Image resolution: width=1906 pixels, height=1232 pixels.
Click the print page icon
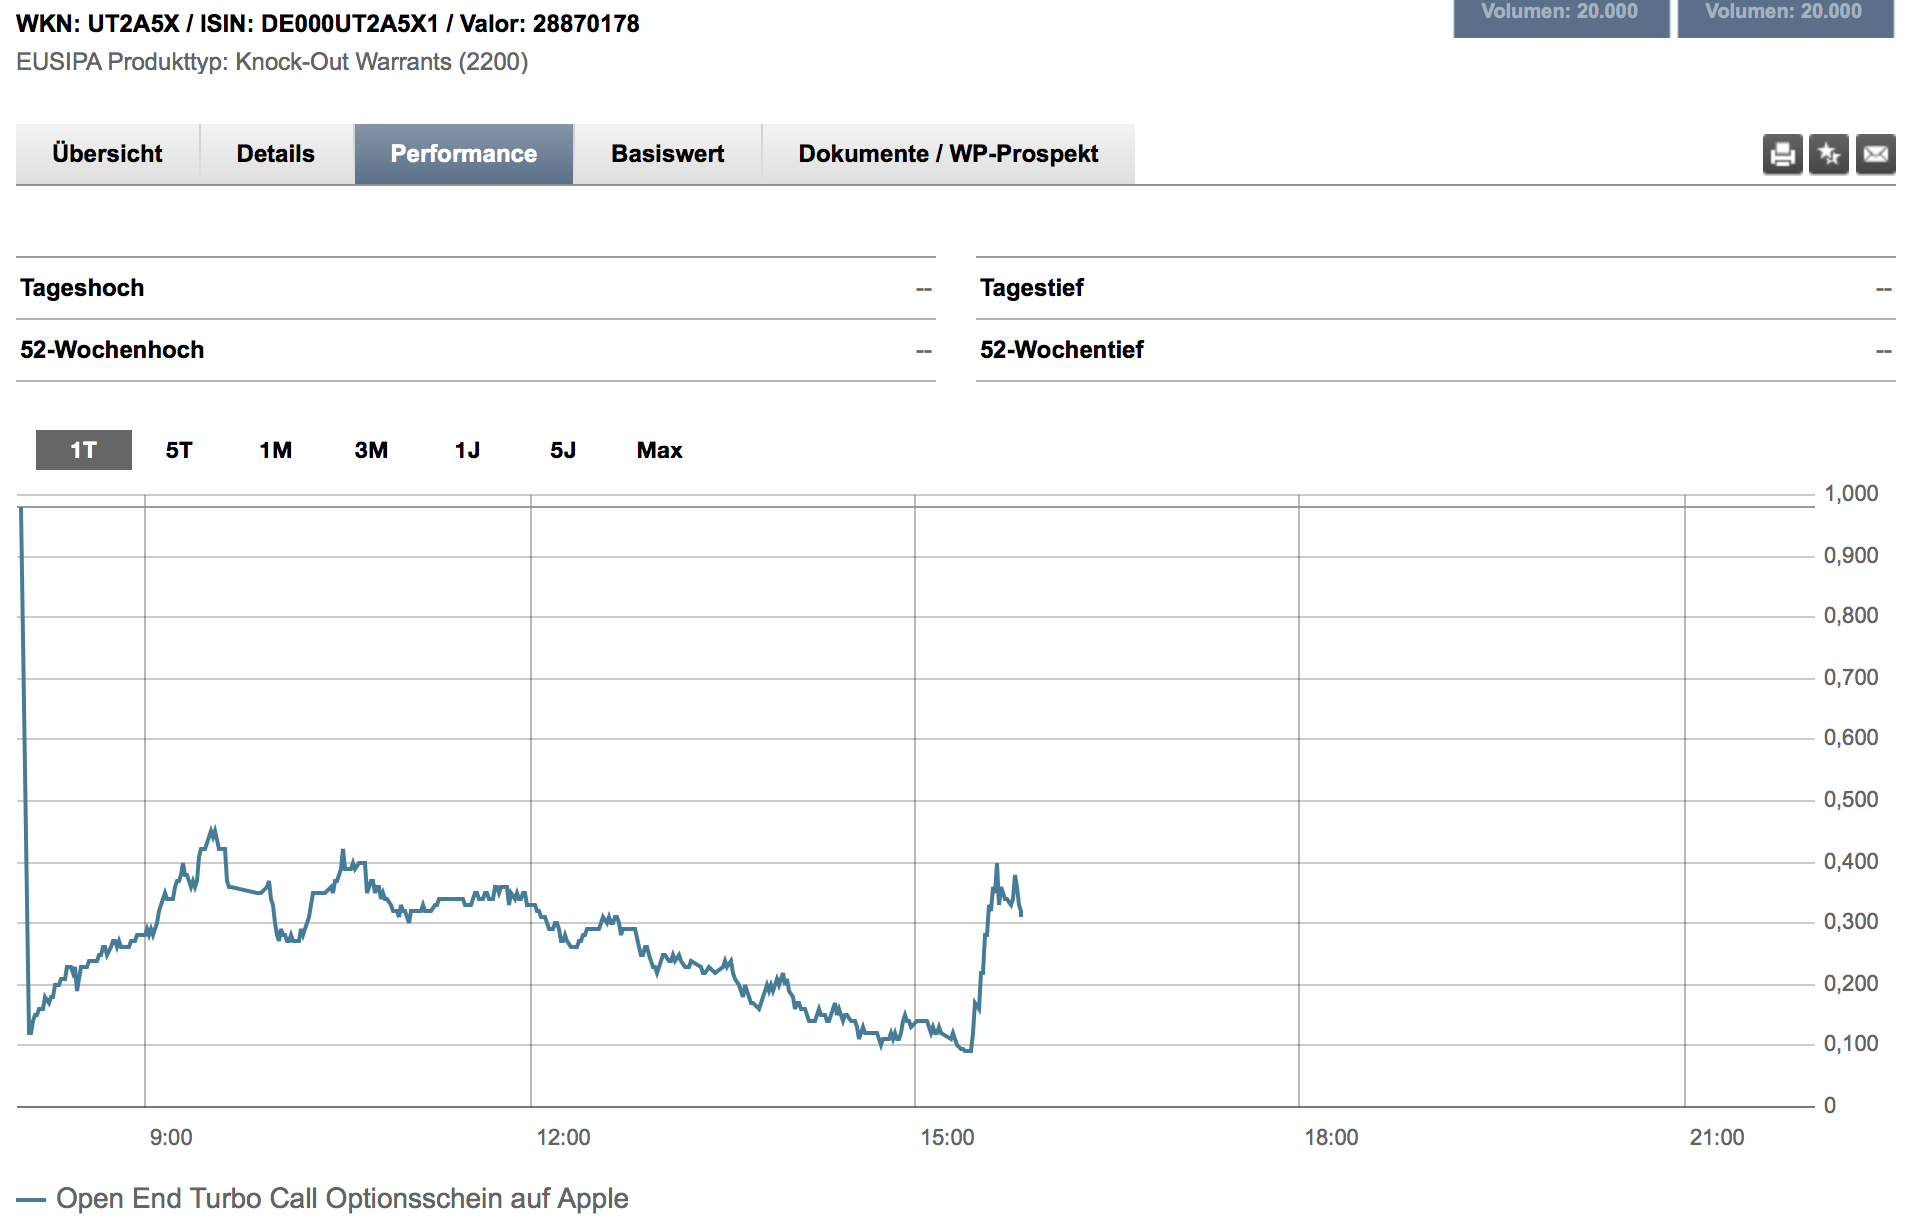(x=1782, y=154)
